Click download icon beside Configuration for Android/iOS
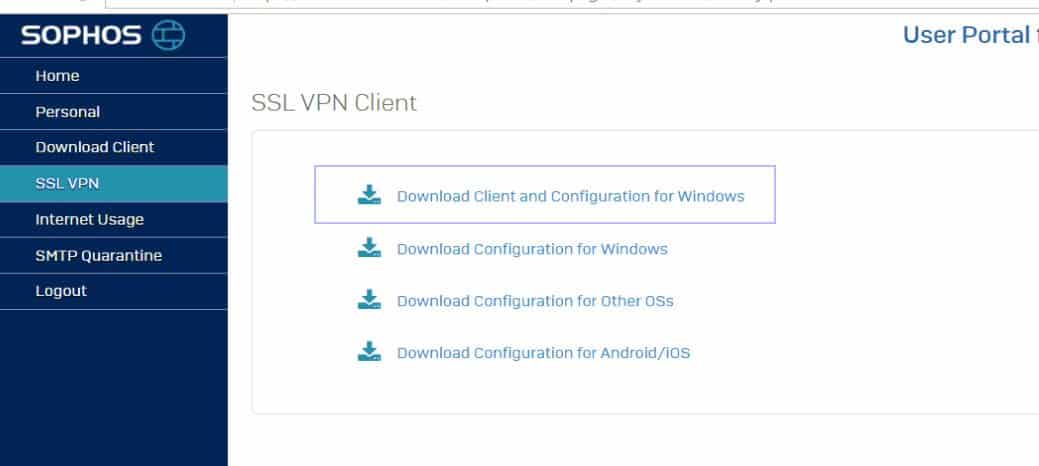Viewport: 1039px width, 466px height. (369, 351)
